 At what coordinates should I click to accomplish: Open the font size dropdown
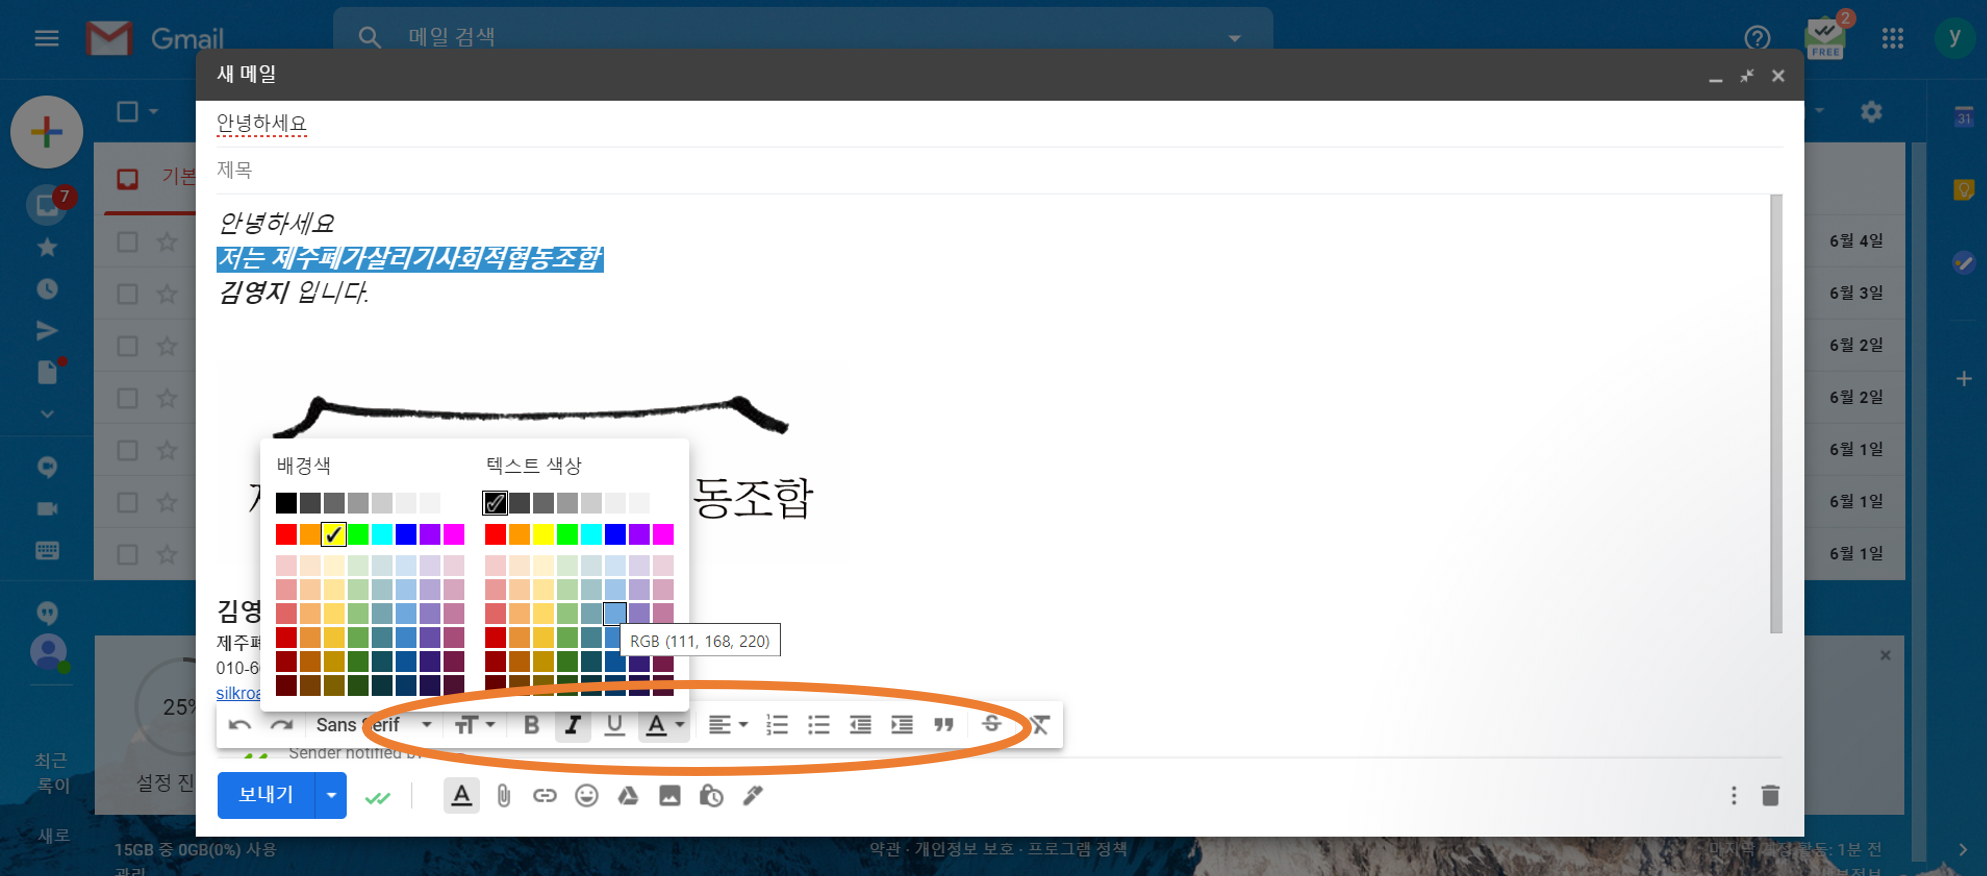475,725
